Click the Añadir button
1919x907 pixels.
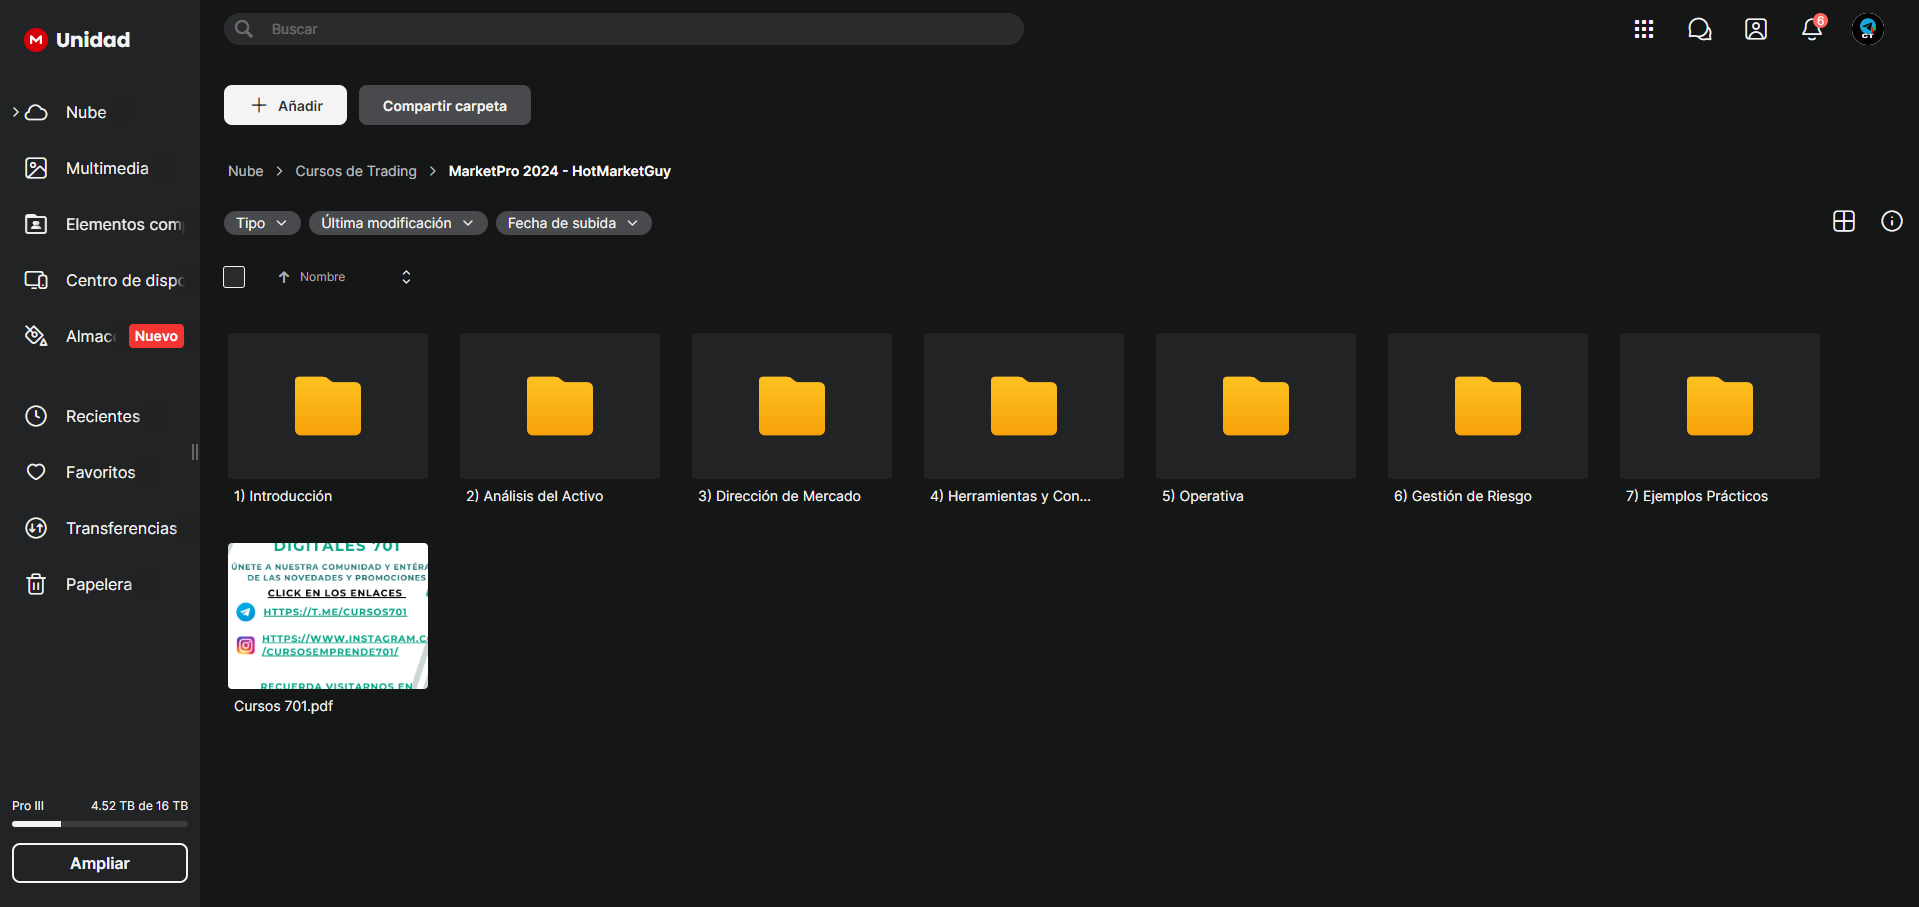click(285, 105)
